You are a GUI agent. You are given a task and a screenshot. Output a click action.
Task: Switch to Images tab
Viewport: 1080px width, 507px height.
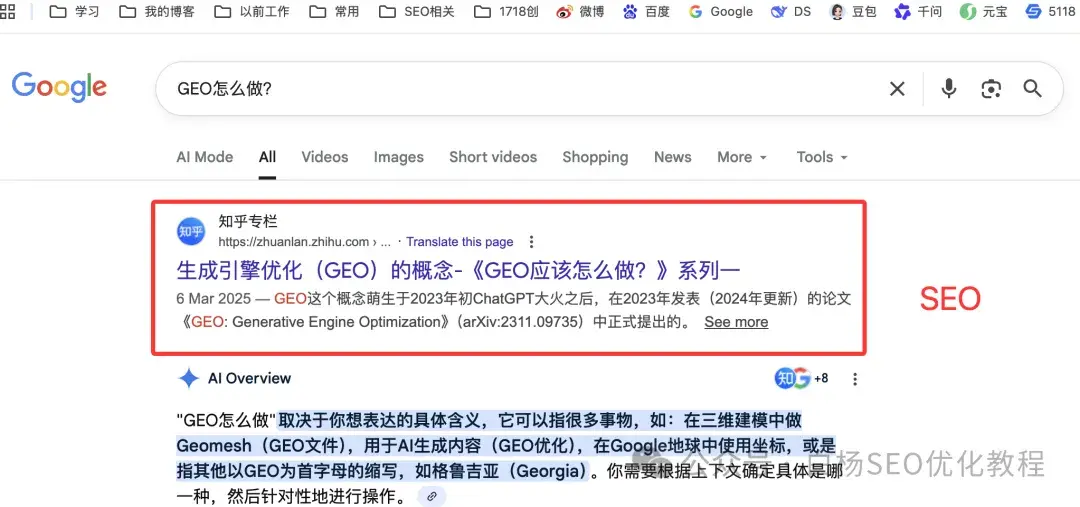pos(399,157)
